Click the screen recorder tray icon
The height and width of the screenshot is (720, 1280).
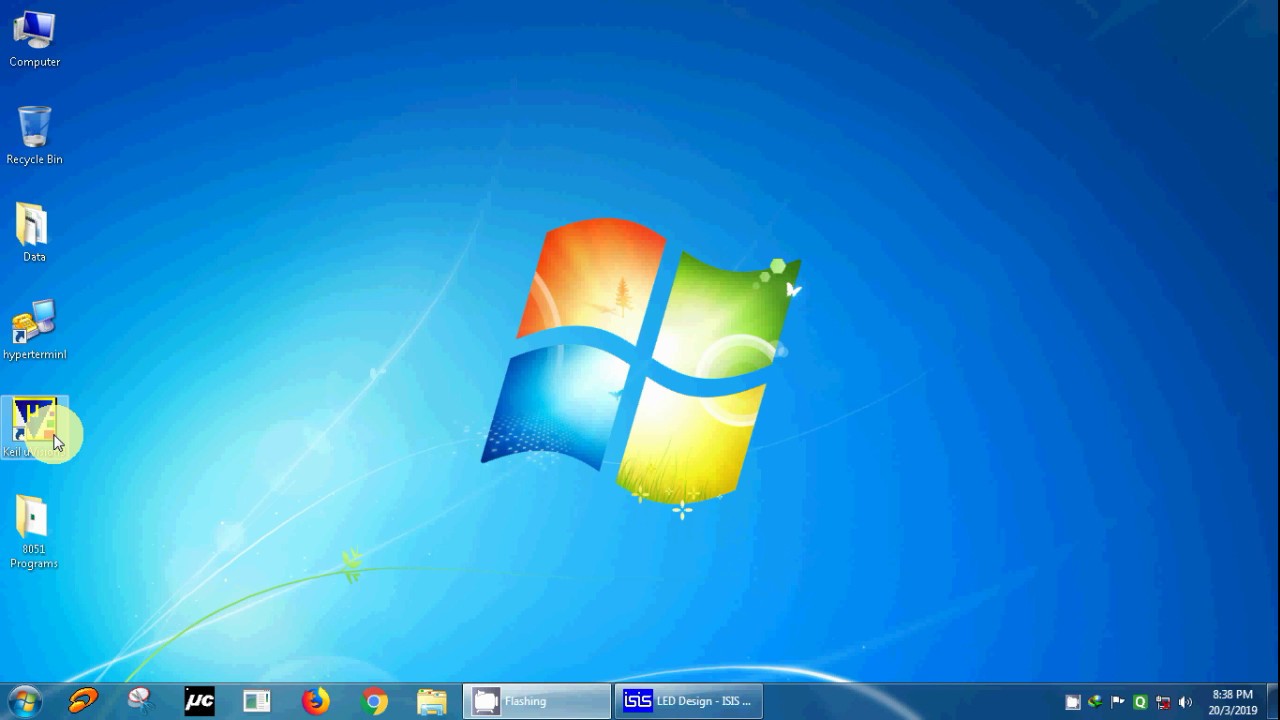(x=1073, y=702)
